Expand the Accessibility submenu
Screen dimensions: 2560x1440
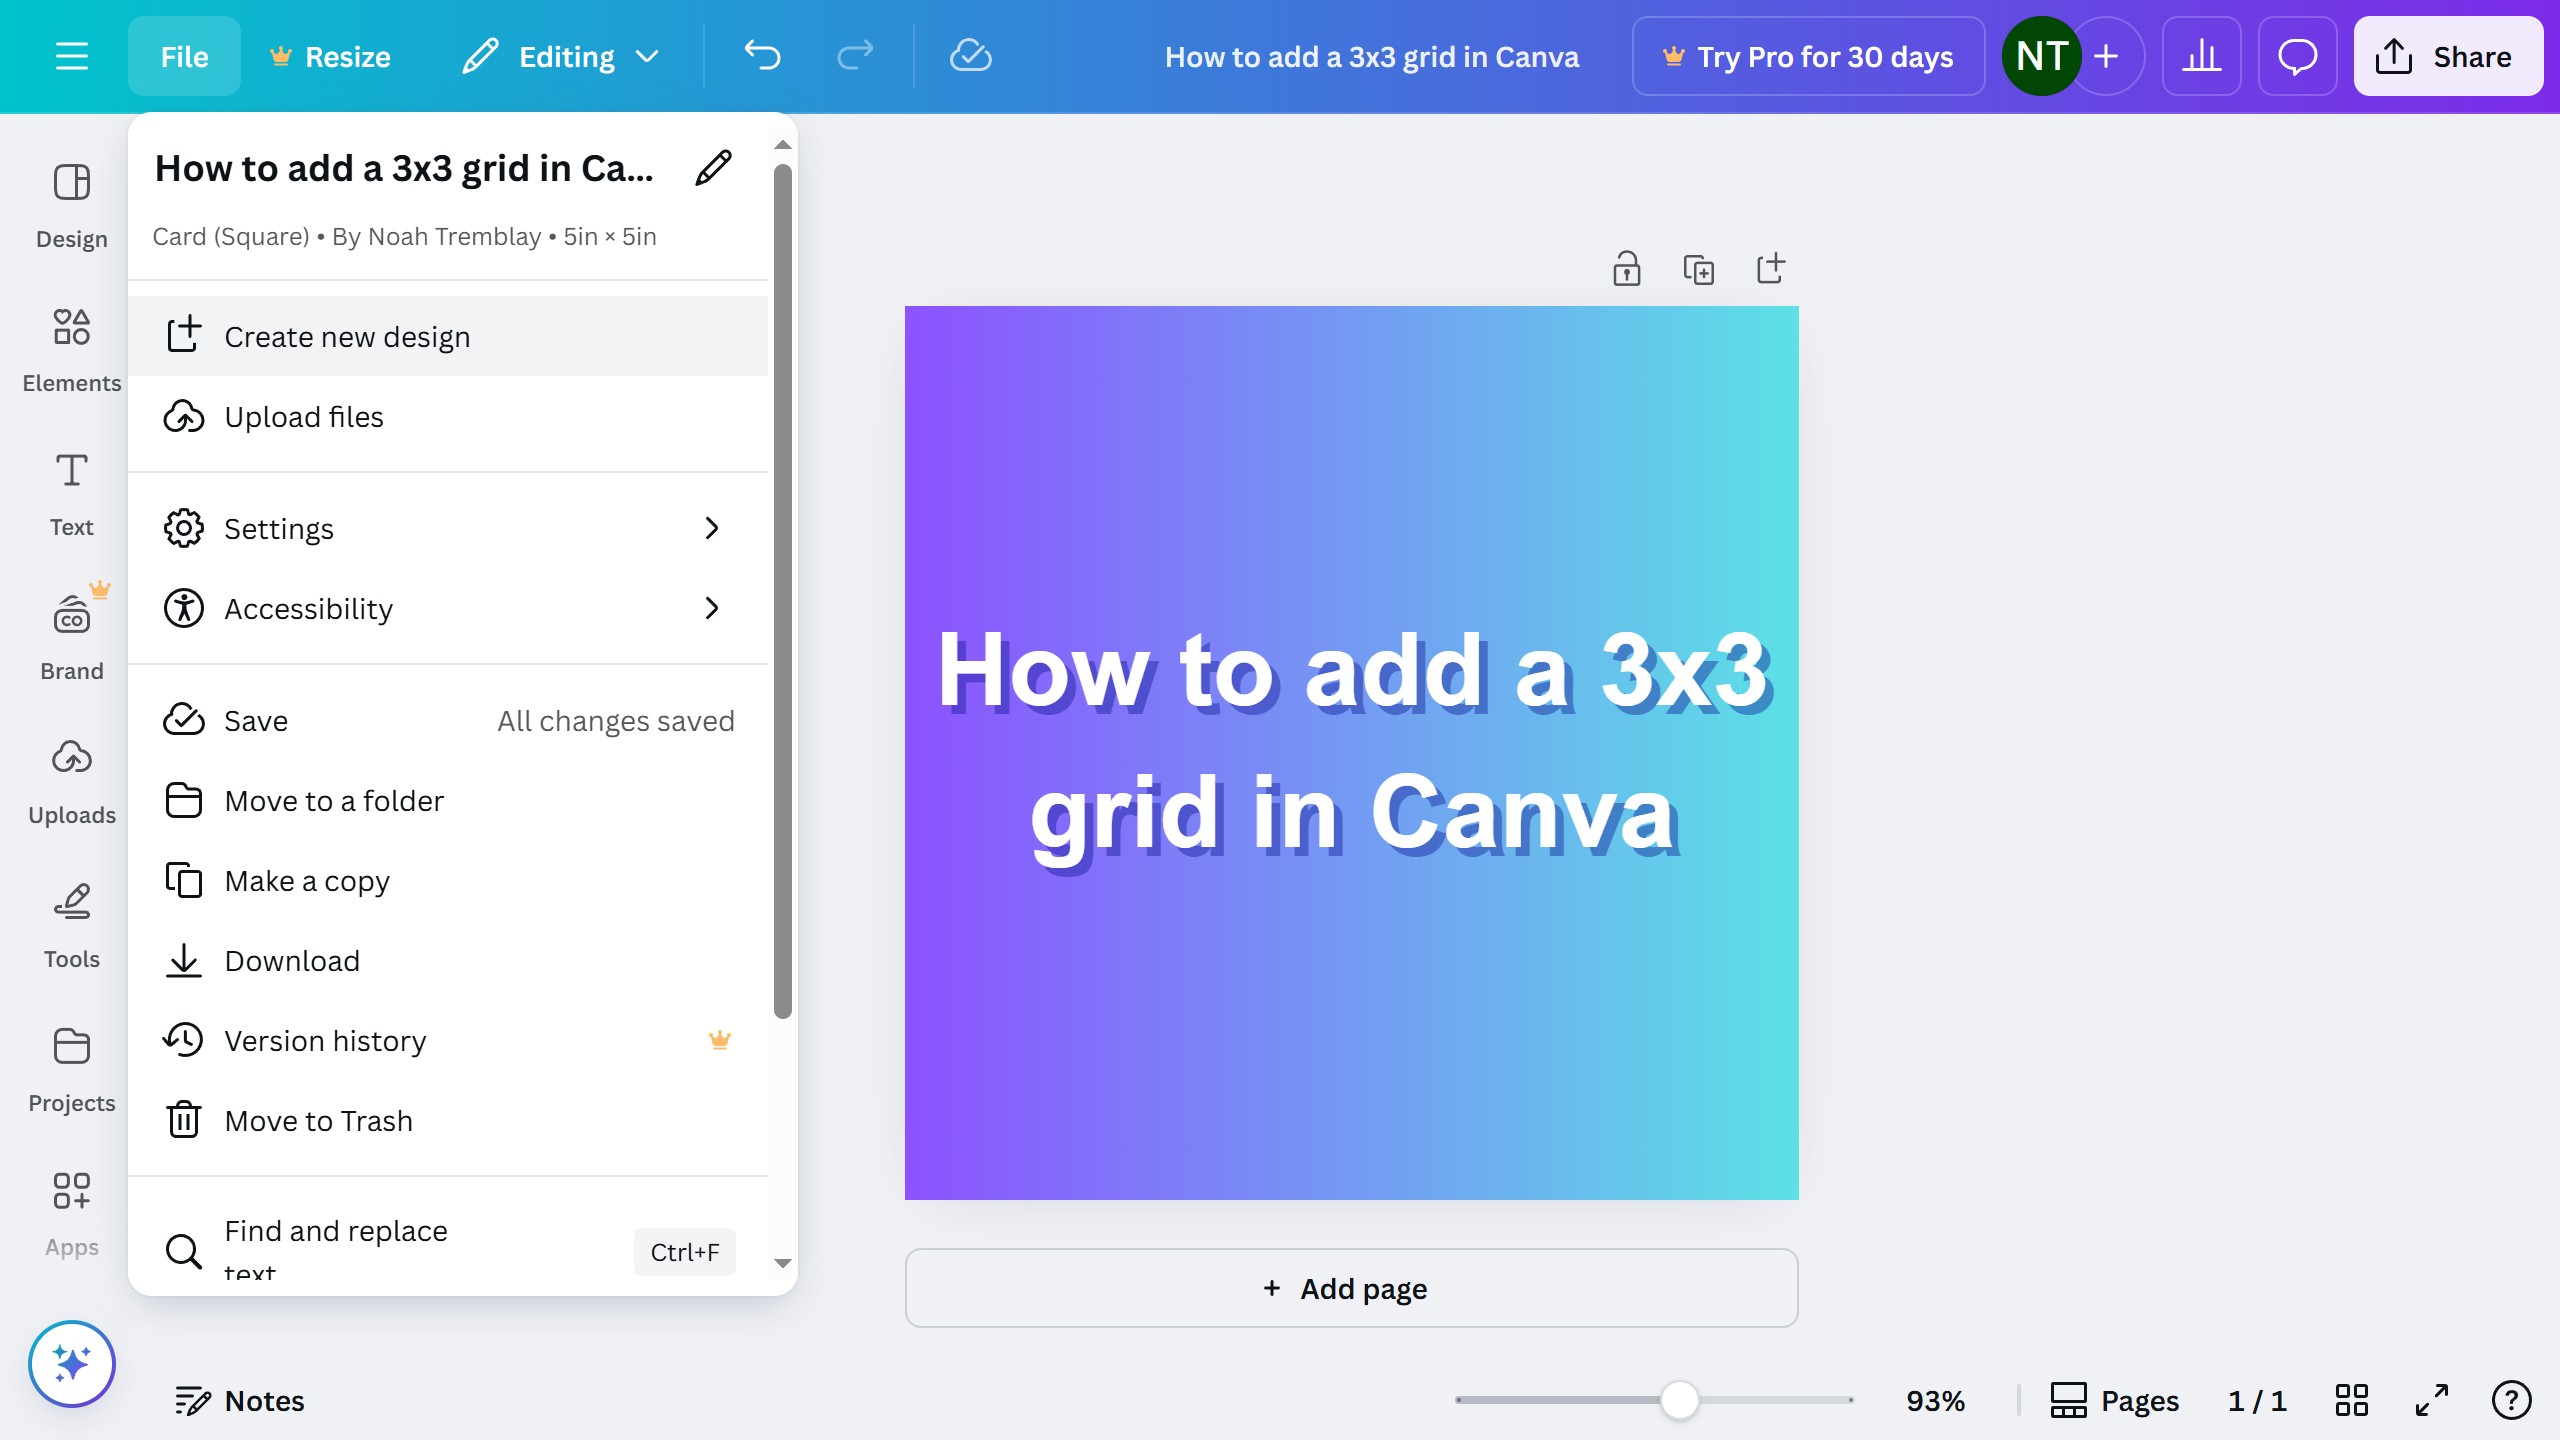point(448,608)
